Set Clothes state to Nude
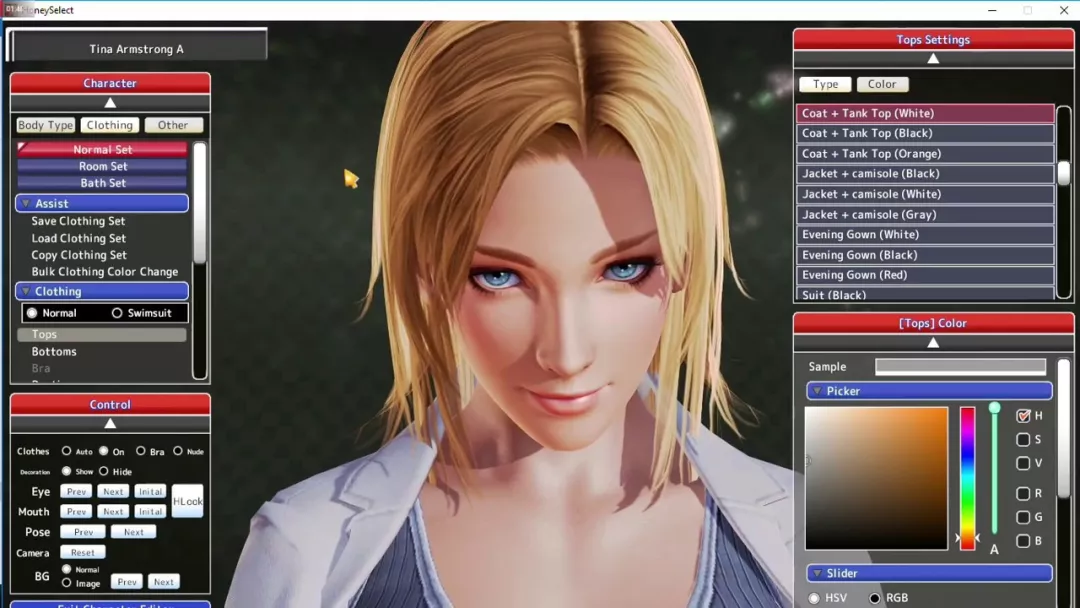The width and height of the screenshot is (1080, 608). coord(178,451)
